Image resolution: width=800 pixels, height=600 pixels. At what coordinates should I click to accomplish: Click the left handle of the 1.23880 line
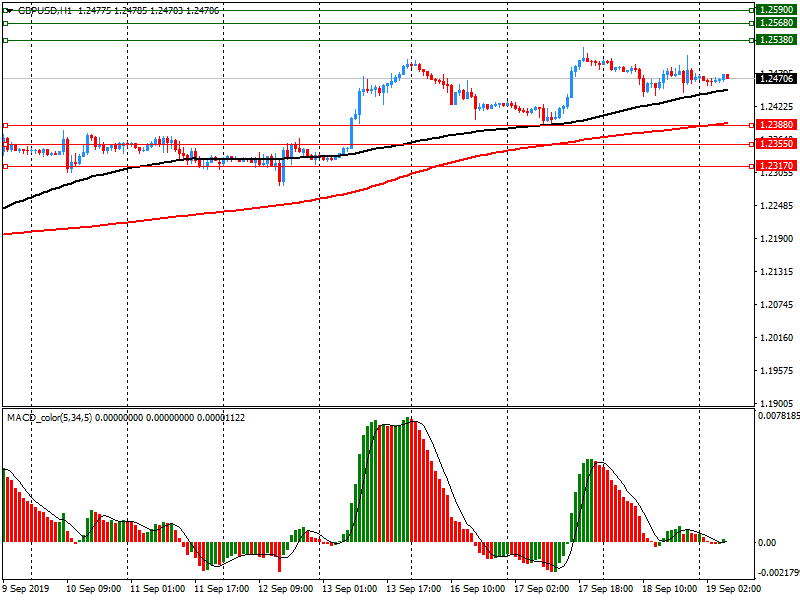(x=6, y=126)
